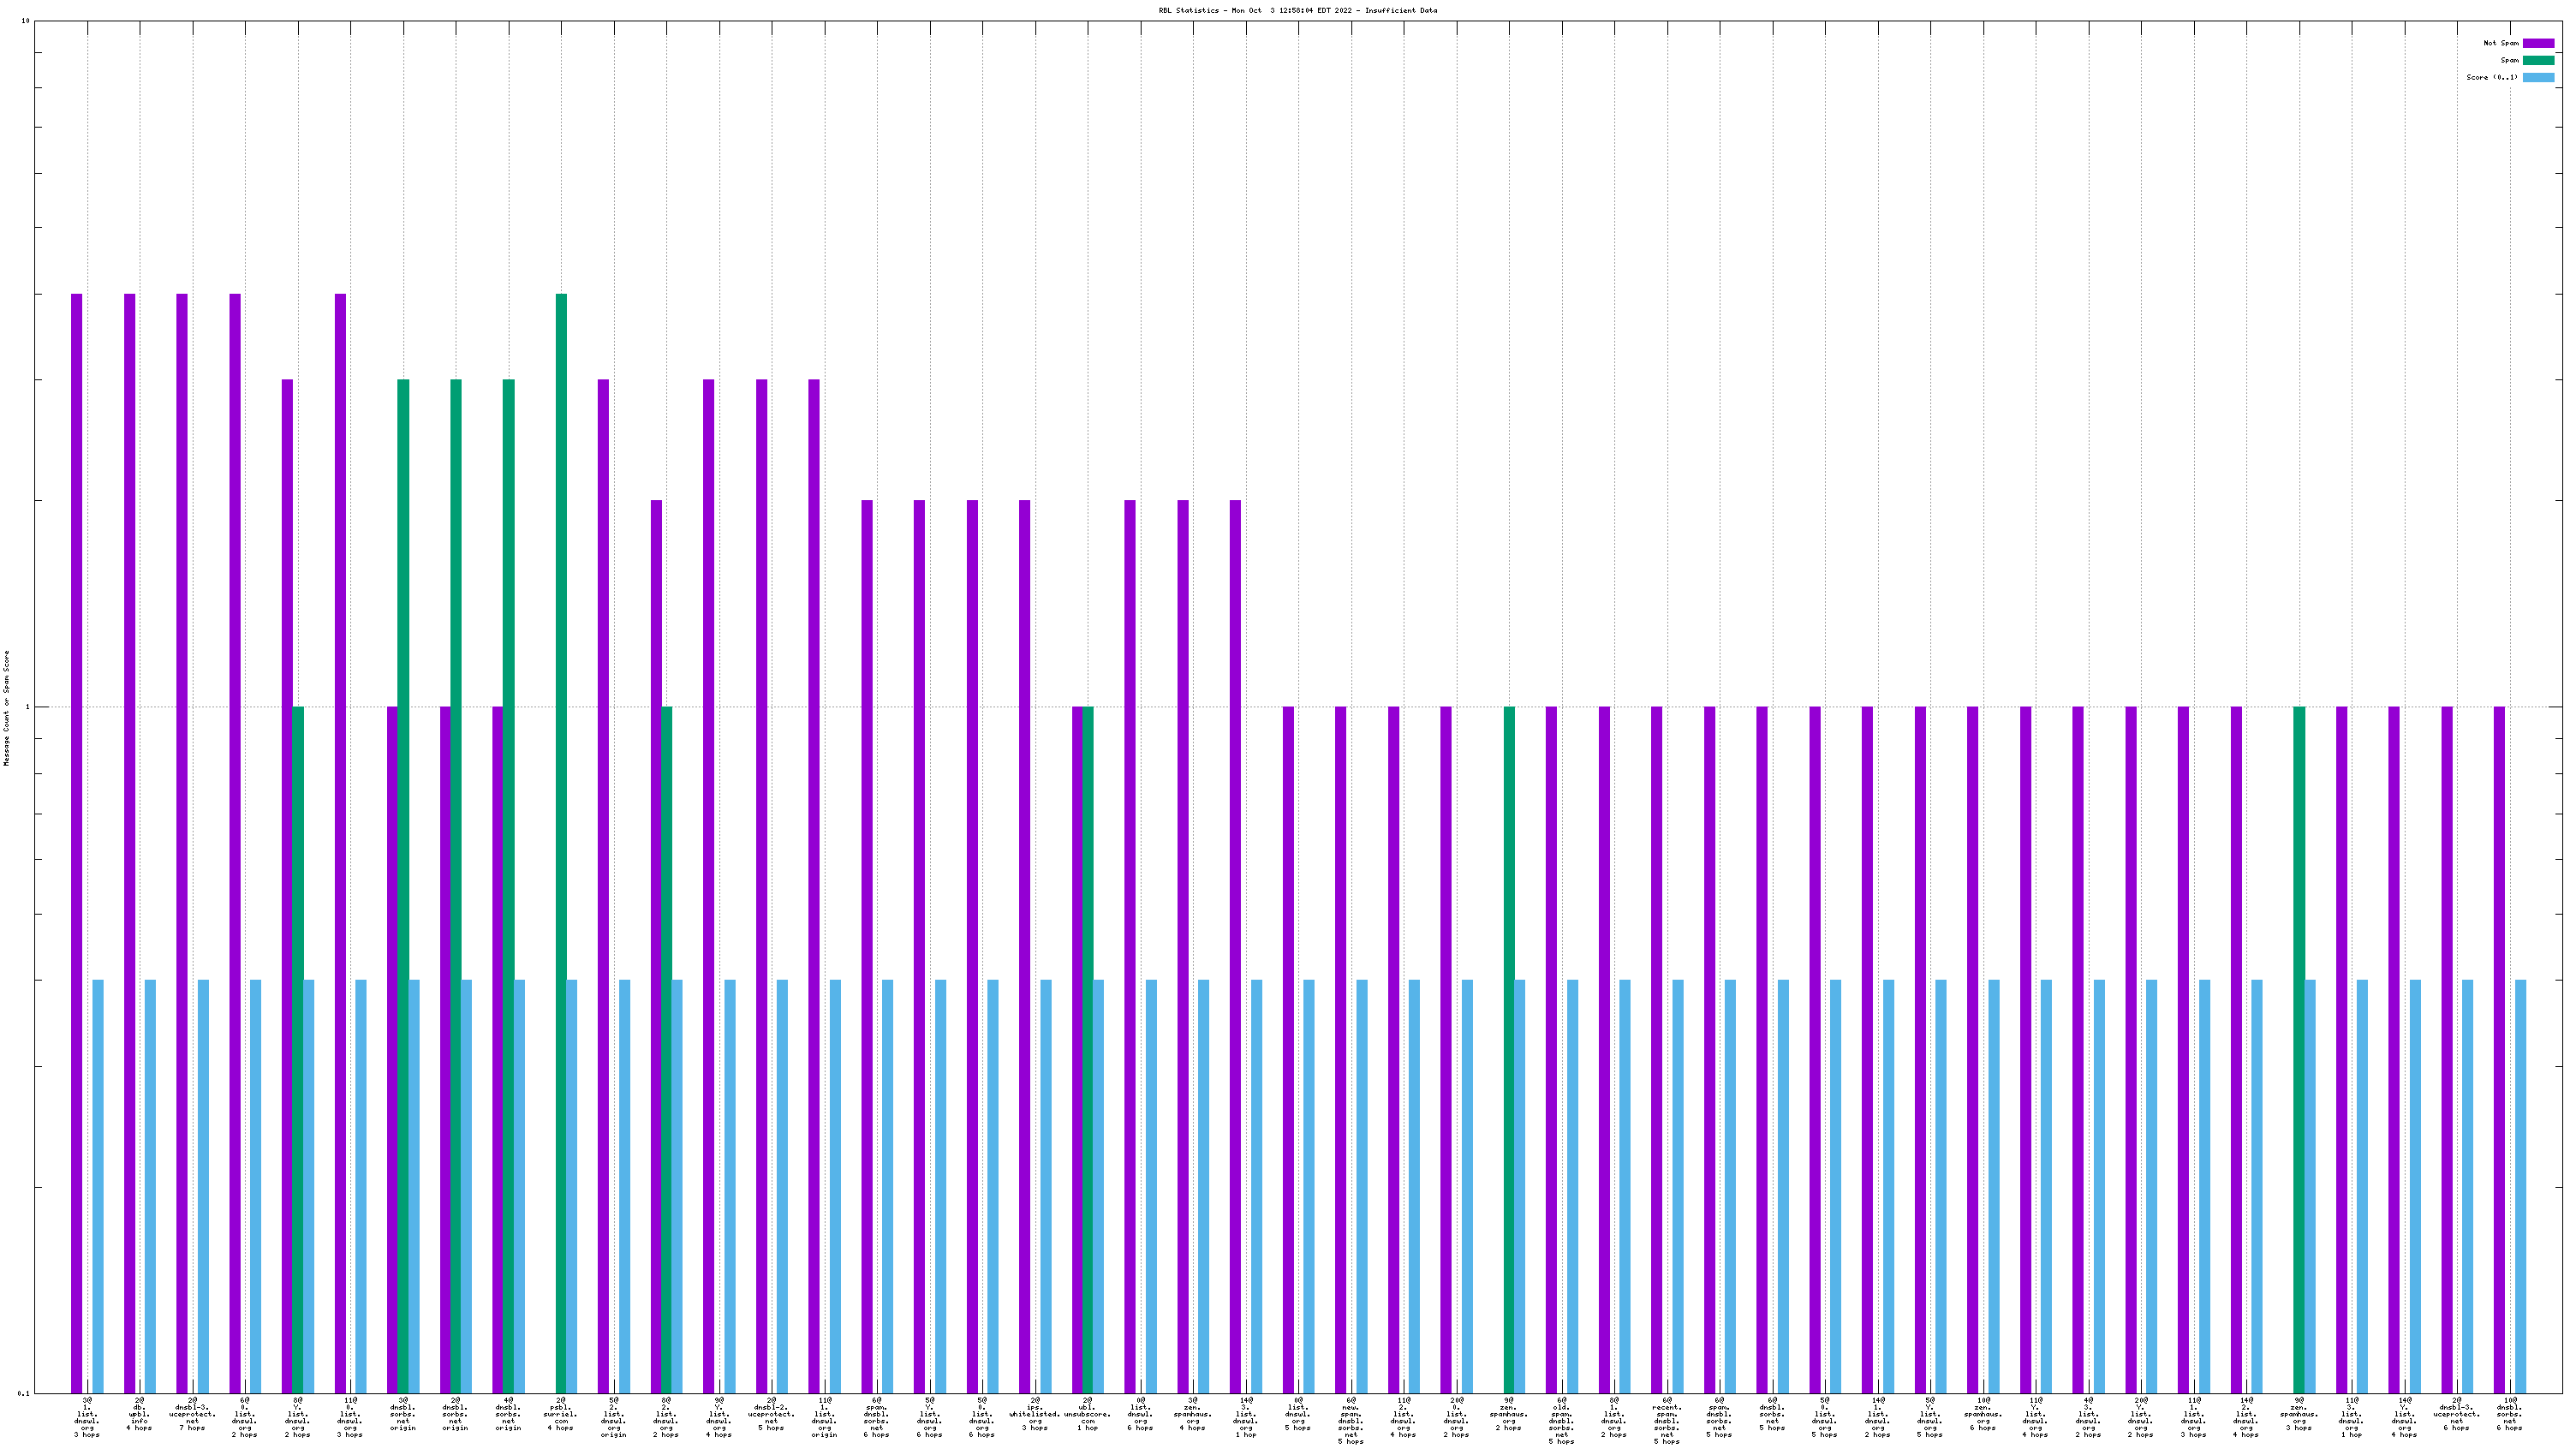The height and width of the screenshot is (1449, 2576).
Task: Click the ips.whitelisted.org 3 hops label
Action: tap(1034, 1414)
